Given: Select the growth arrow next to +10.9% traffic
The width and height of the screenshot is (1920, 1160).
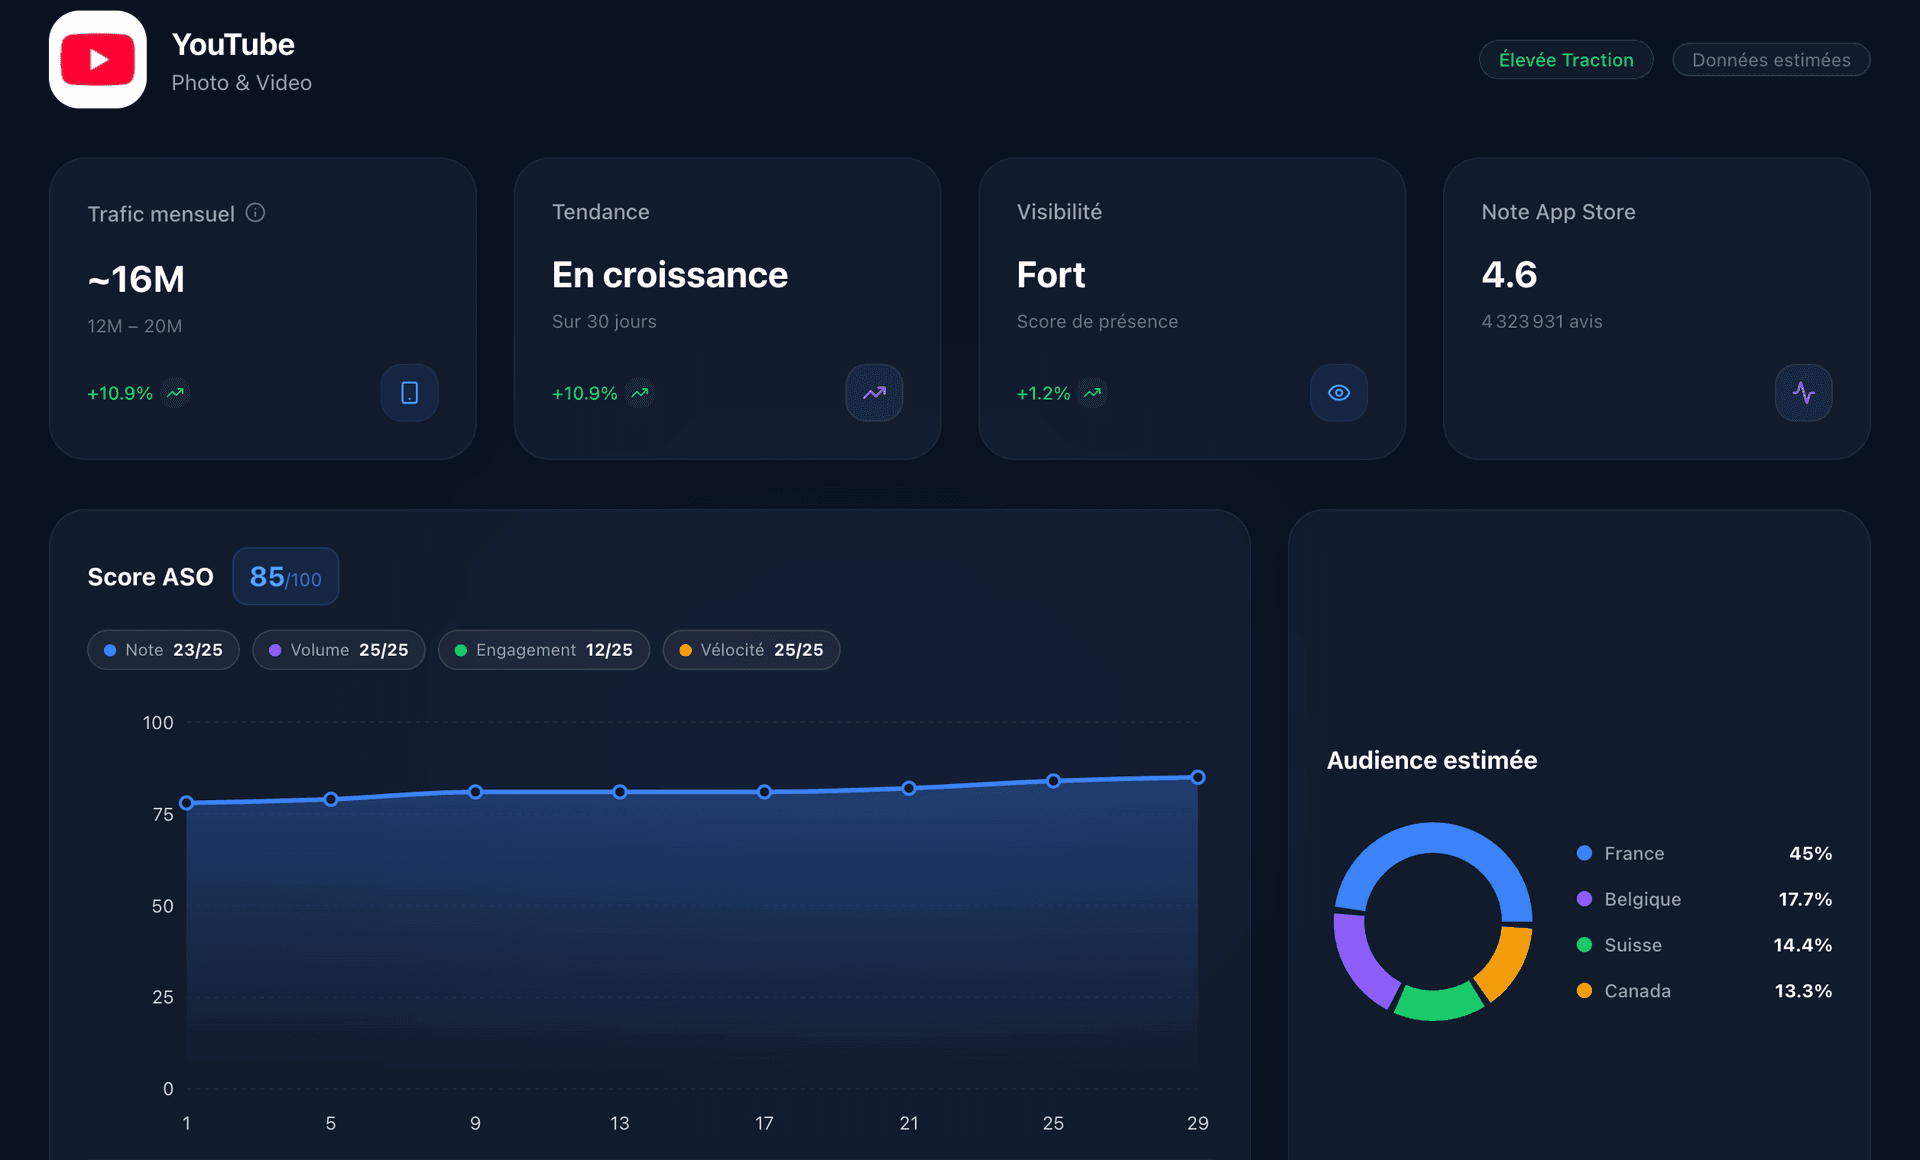Looking at the screenshot, I should click(x=174, y=393).
